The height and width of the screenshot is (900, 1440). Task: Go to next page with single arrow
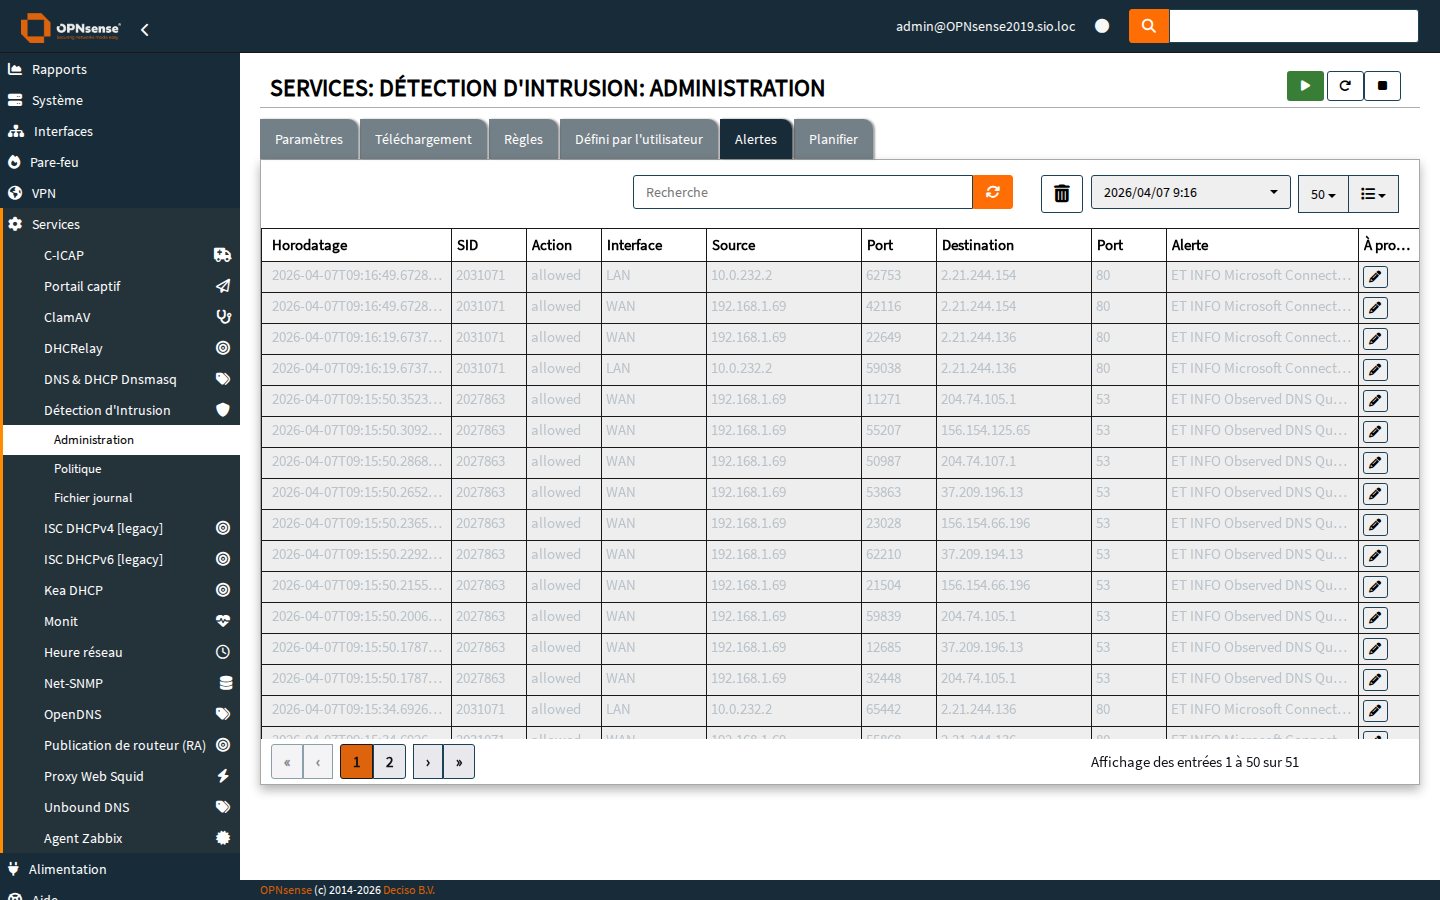(x=428, y=762)
